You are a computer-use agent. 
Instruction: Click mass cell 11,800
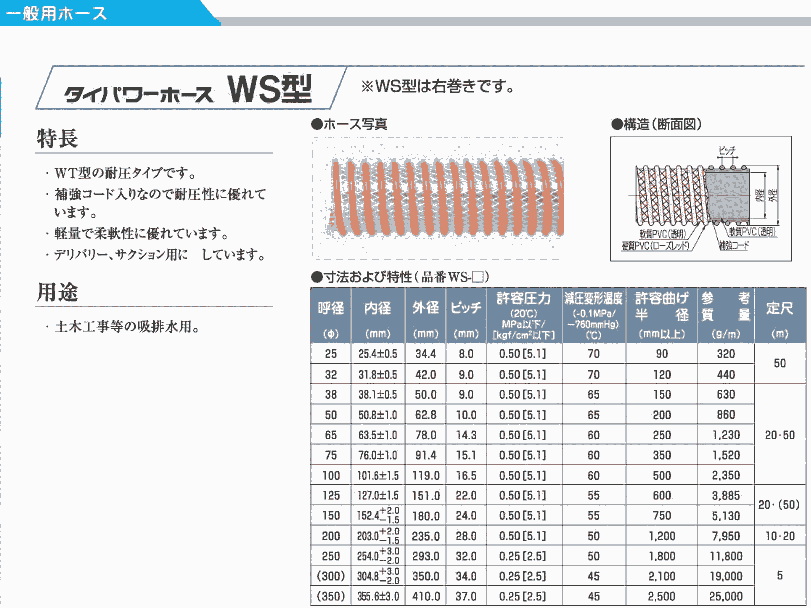[x=726, y=556]
